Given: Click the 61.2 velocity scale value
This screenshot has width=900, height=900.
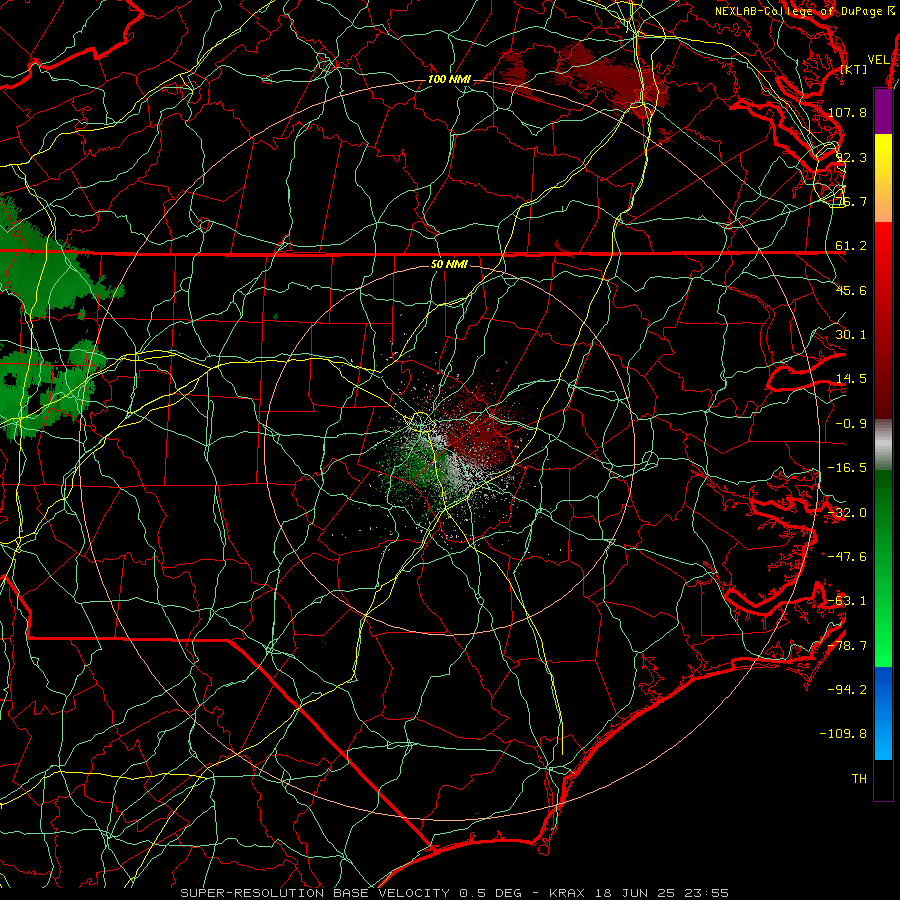Looking at the screenshot, I should [851, 246].
